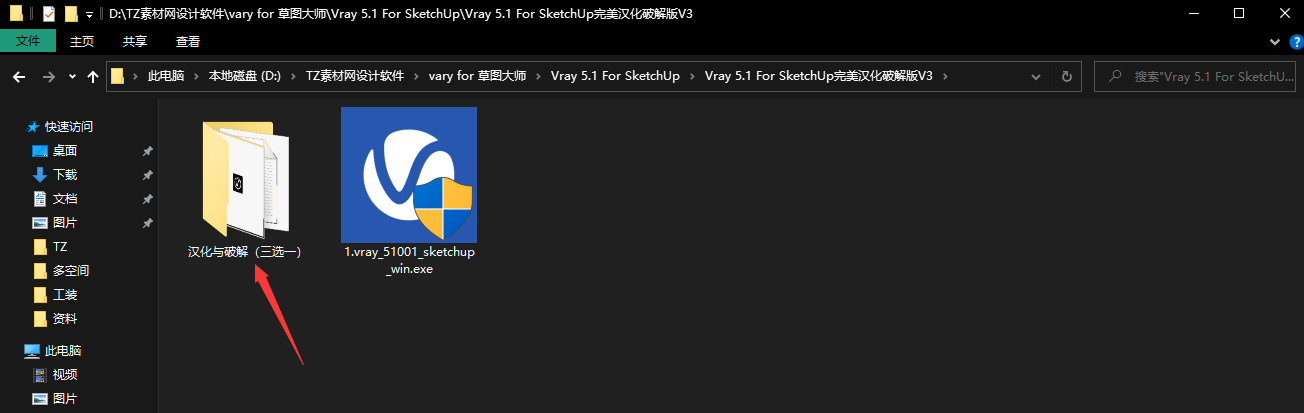Click the folder icon at title bar left
The height and width of the screenshot is (413, 1304).
coord(16,14)
